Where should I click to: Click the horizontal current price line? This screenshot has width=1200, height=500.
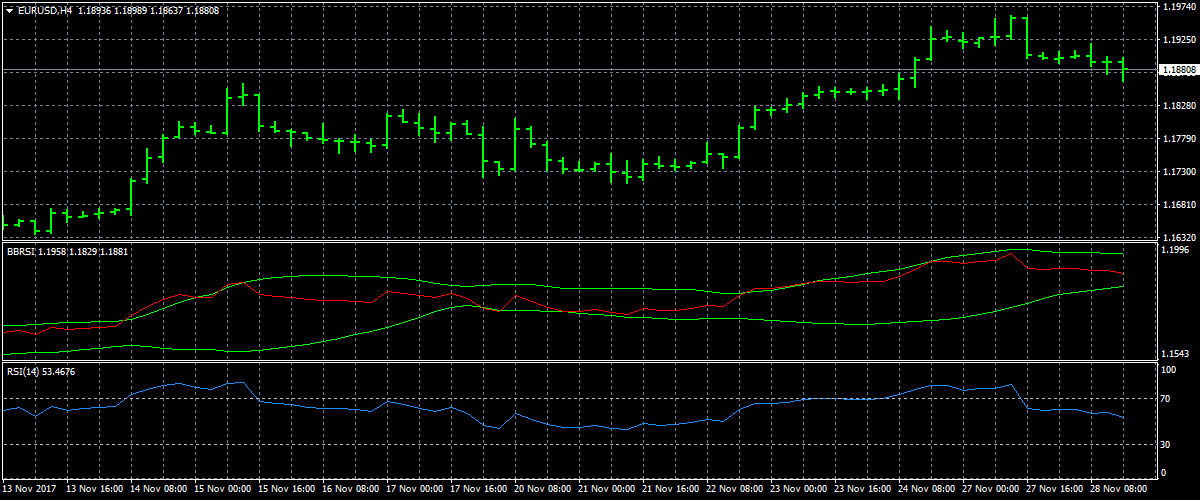600,70
